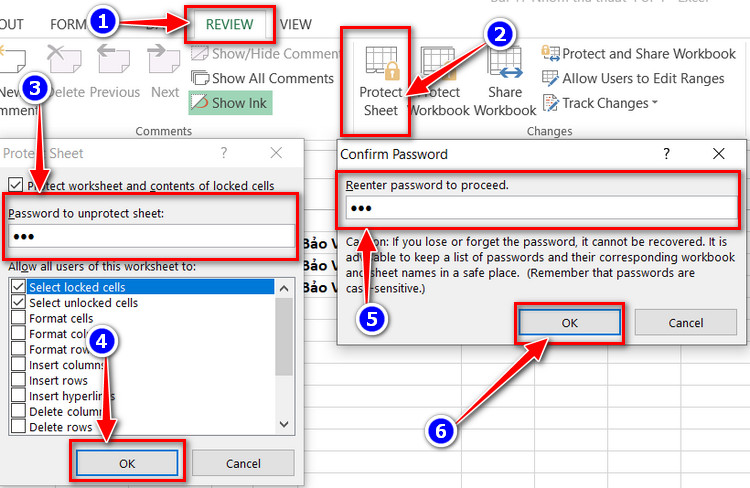750x488 pixels.
Task: Click Protect and Share Workbook
Action: (x=639, y=54)
